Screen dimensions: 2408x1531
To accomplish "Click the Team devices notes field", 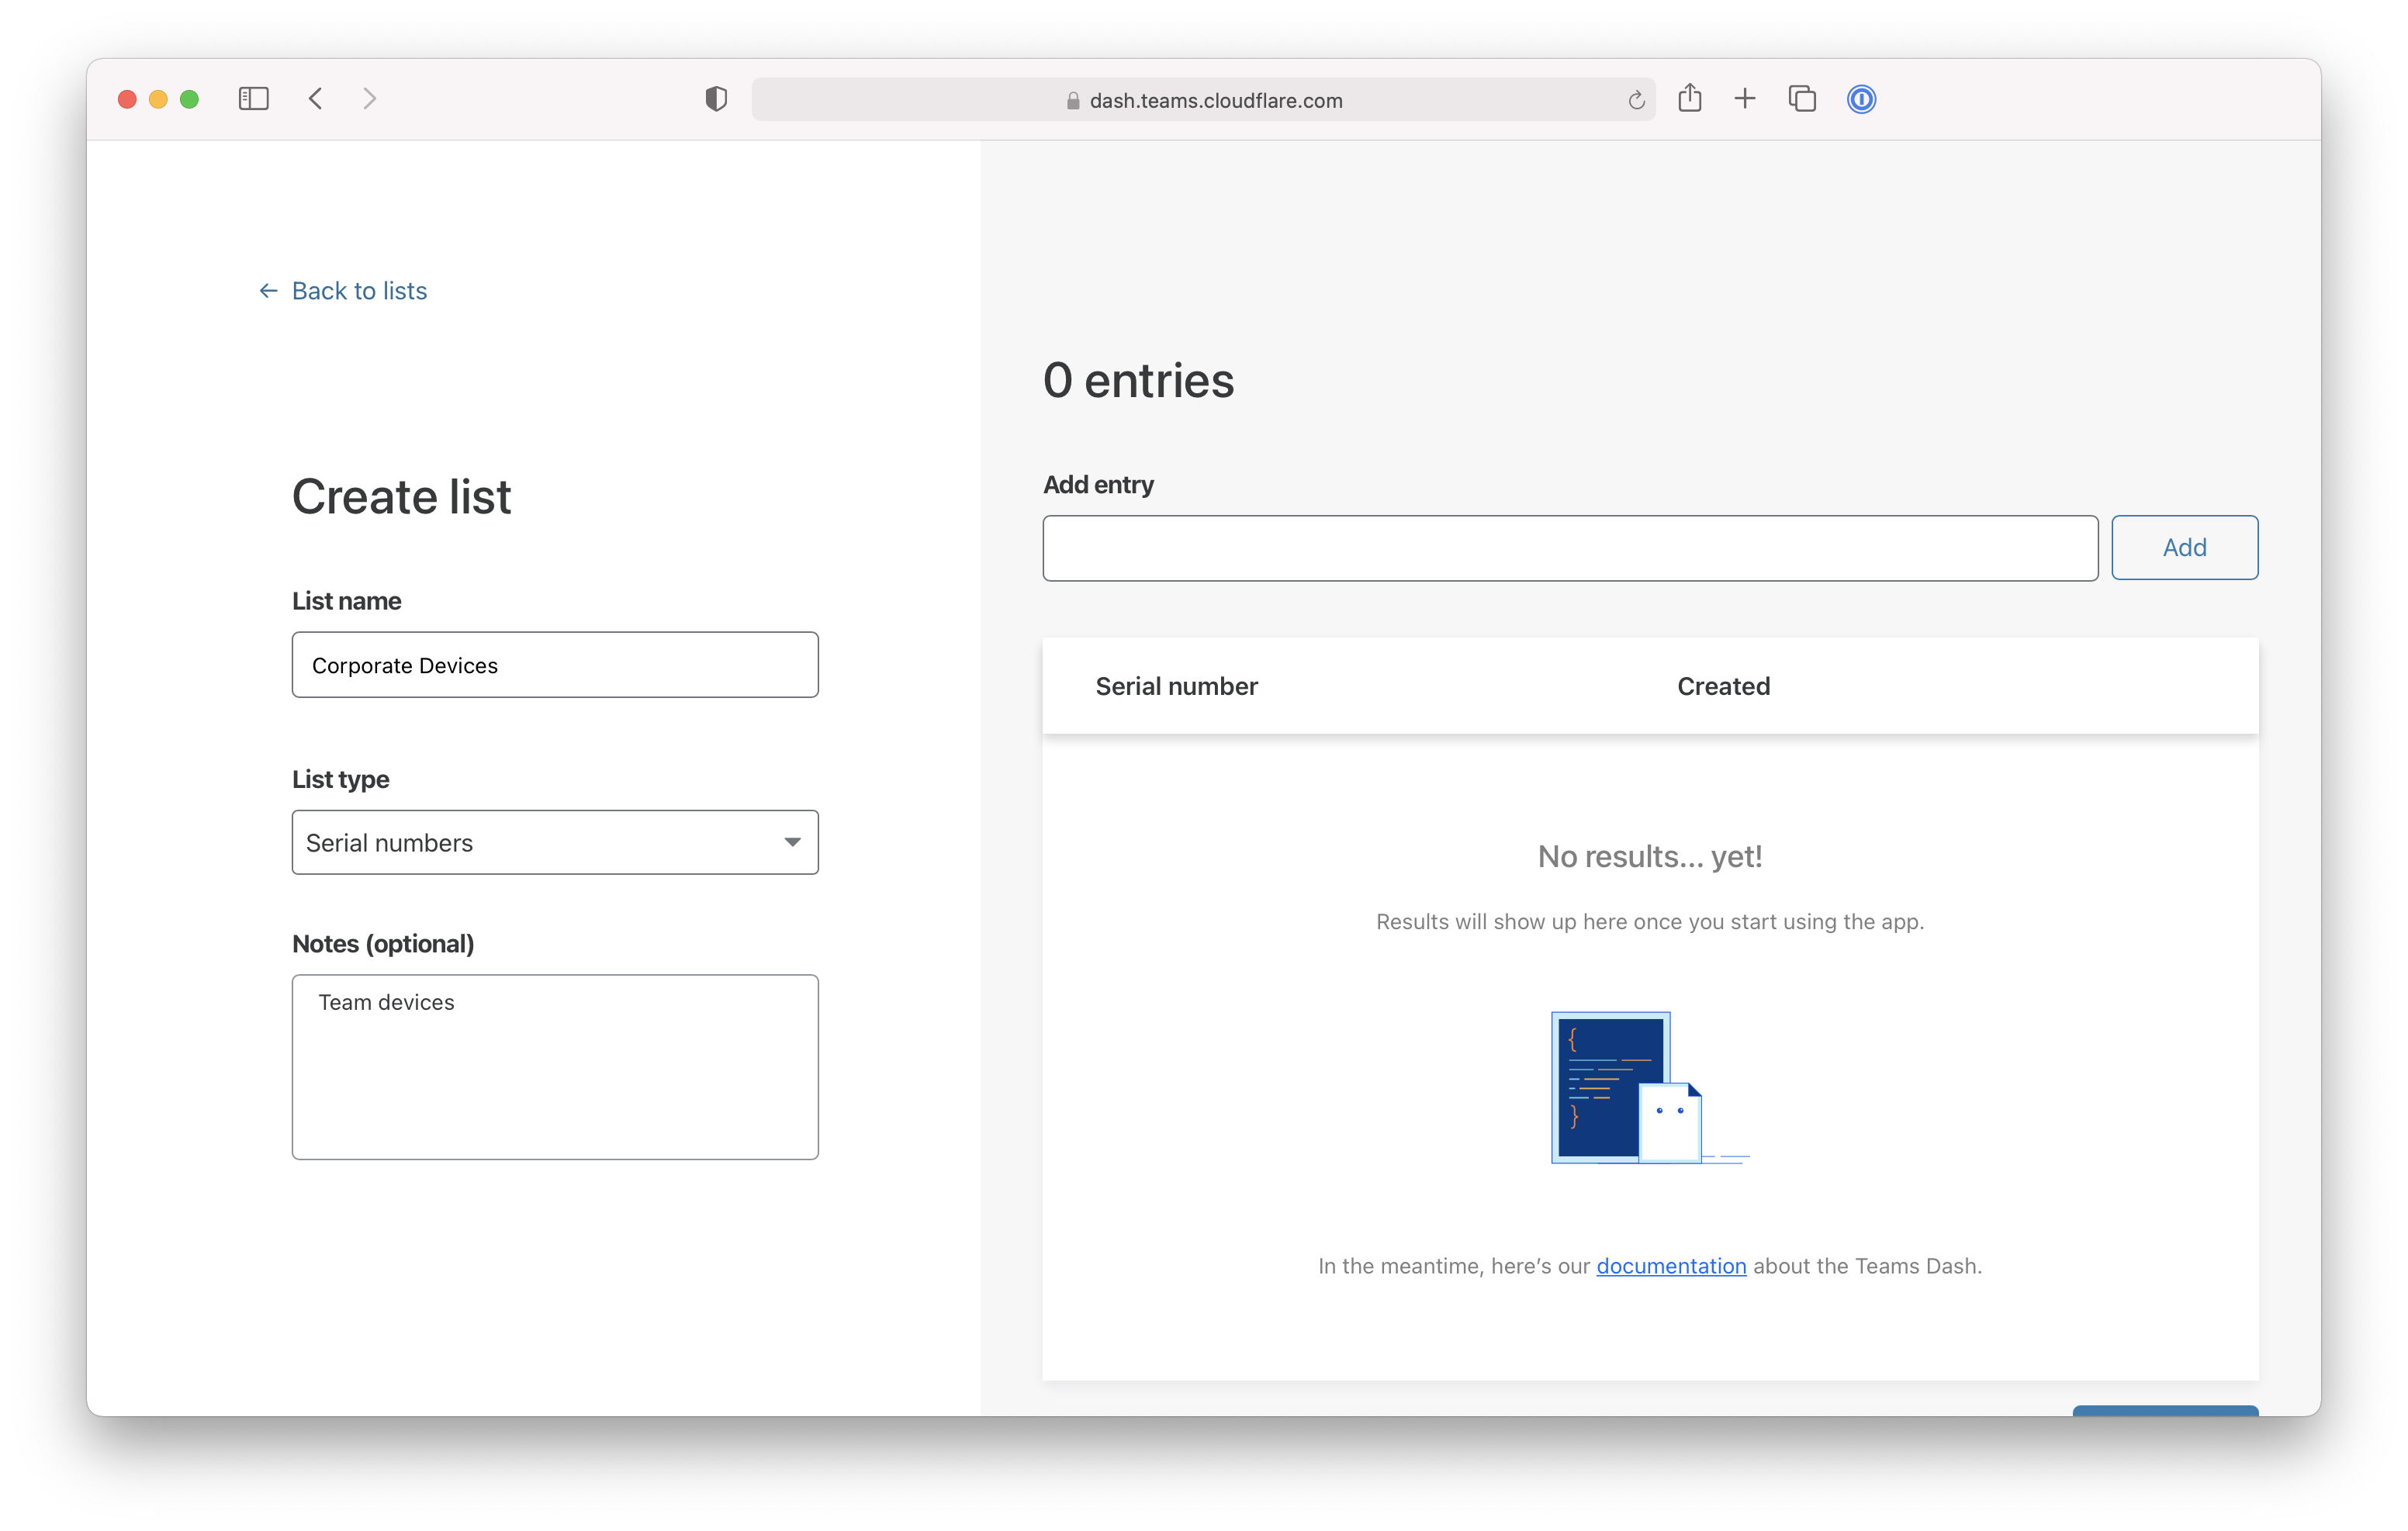I will pyautogui.click(x=555, y=1065).
